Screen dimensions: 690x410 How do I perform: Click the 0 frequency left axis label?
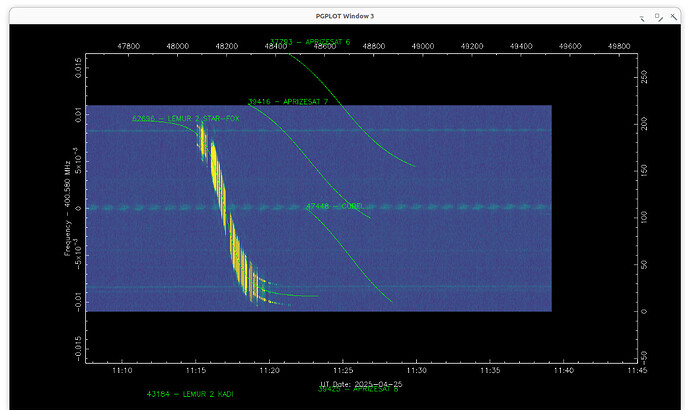[78, 208]
